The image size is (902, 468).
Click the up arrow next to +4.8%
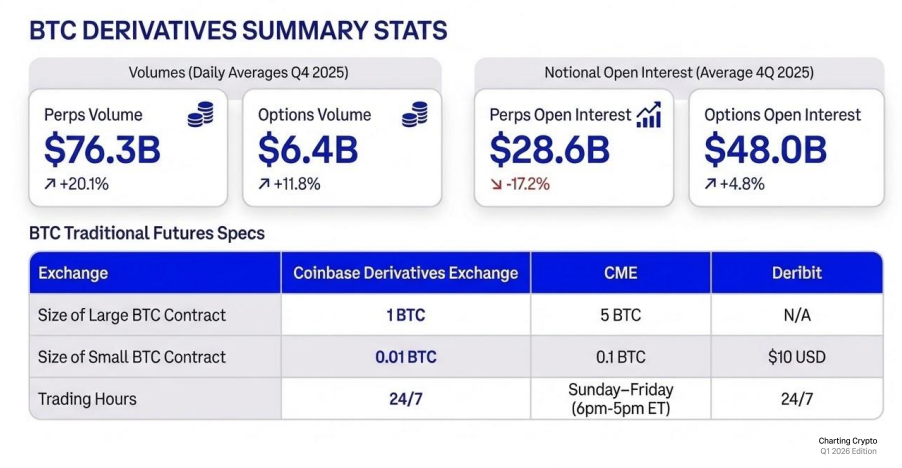710,183
